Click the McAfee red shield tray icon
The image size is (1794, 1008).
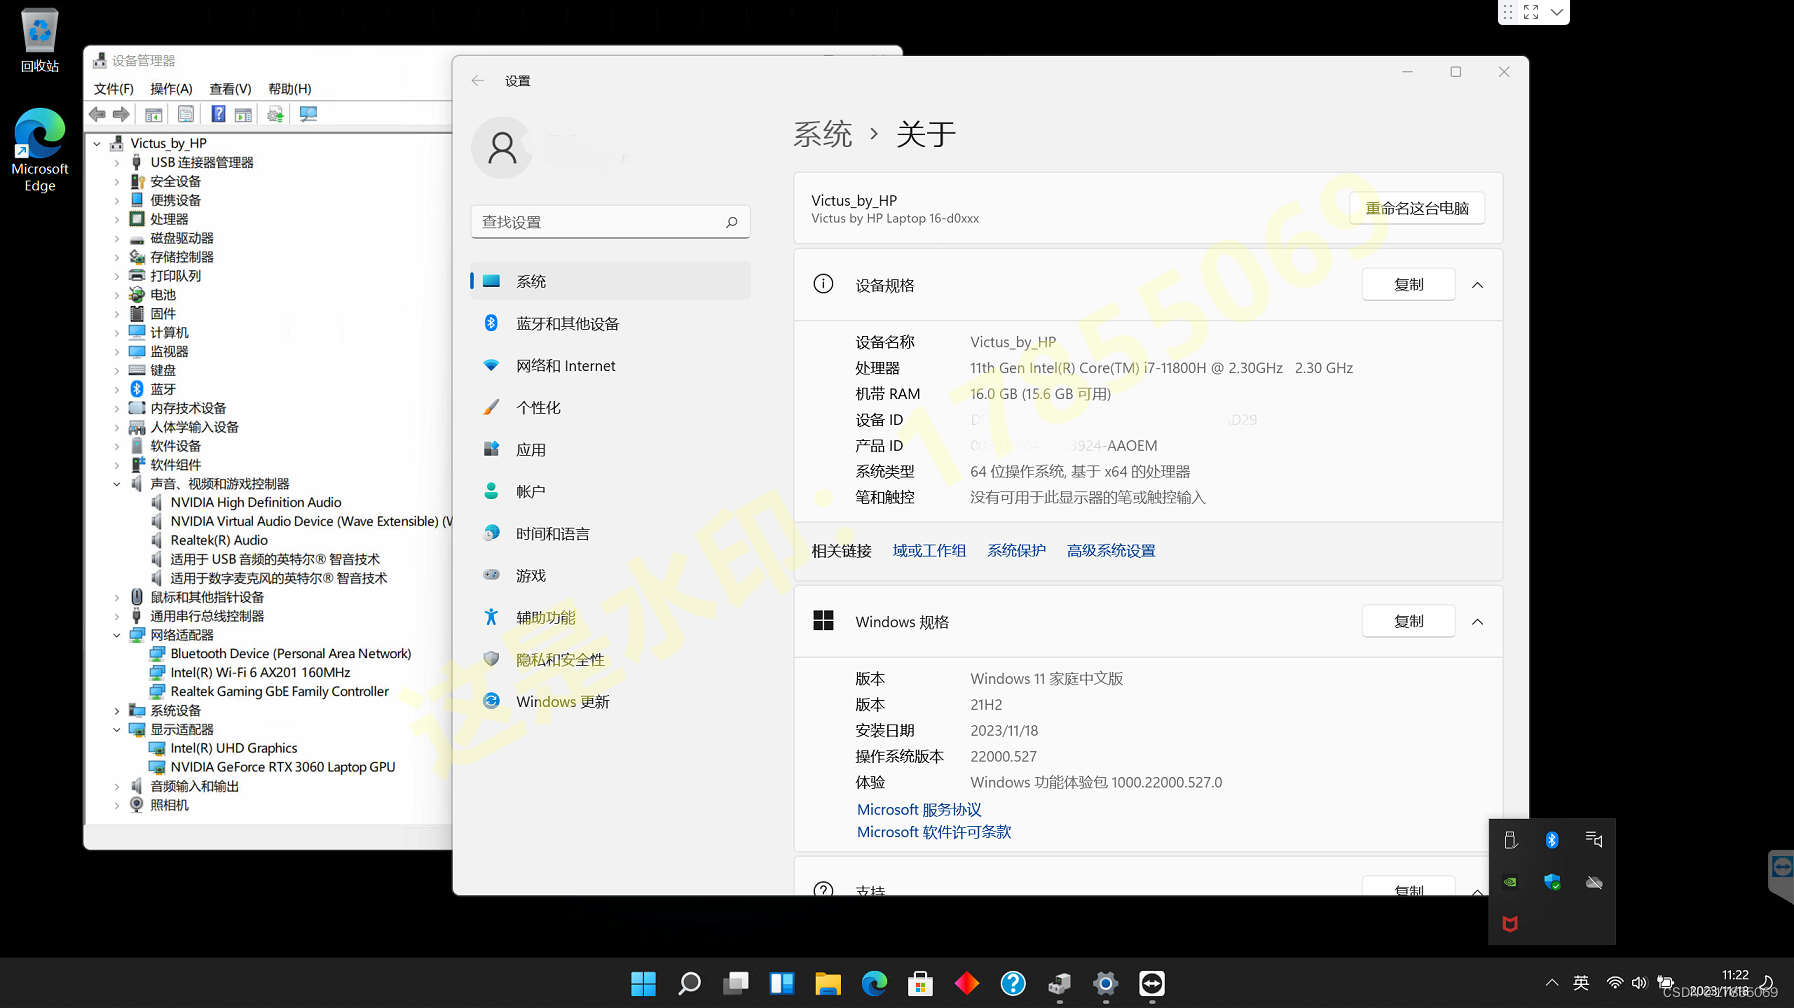coord(1510,924)
